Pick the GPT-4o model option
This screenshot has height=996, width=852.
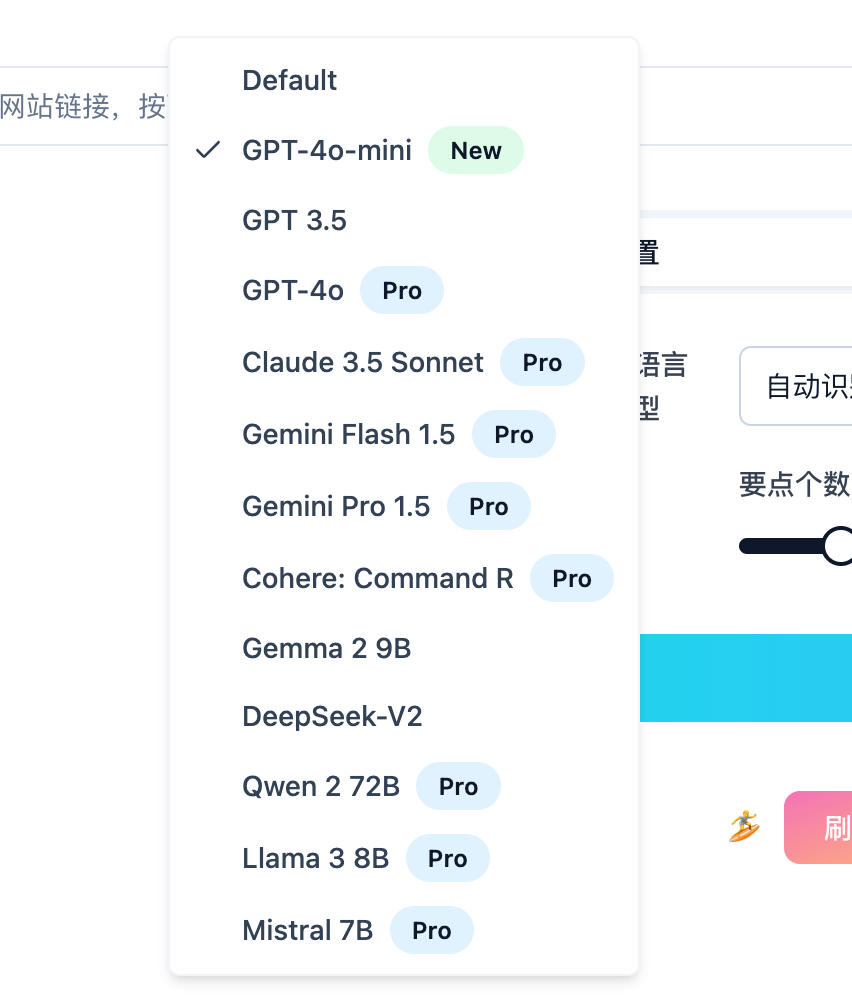click(293, 291)
